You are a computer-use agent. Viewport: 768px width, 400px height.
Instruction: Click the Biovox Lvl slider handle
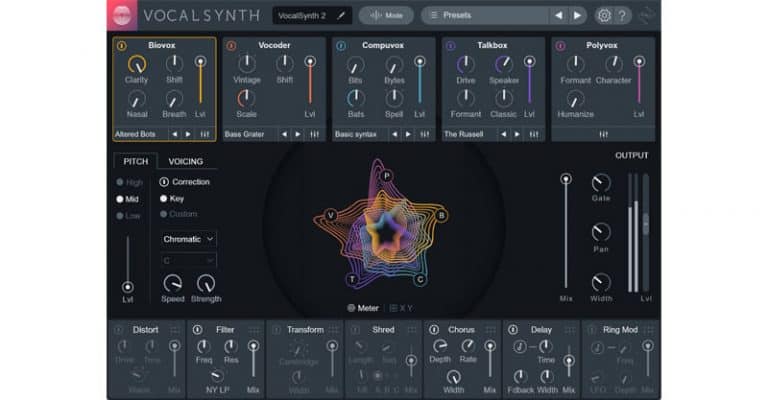point(200,61)
